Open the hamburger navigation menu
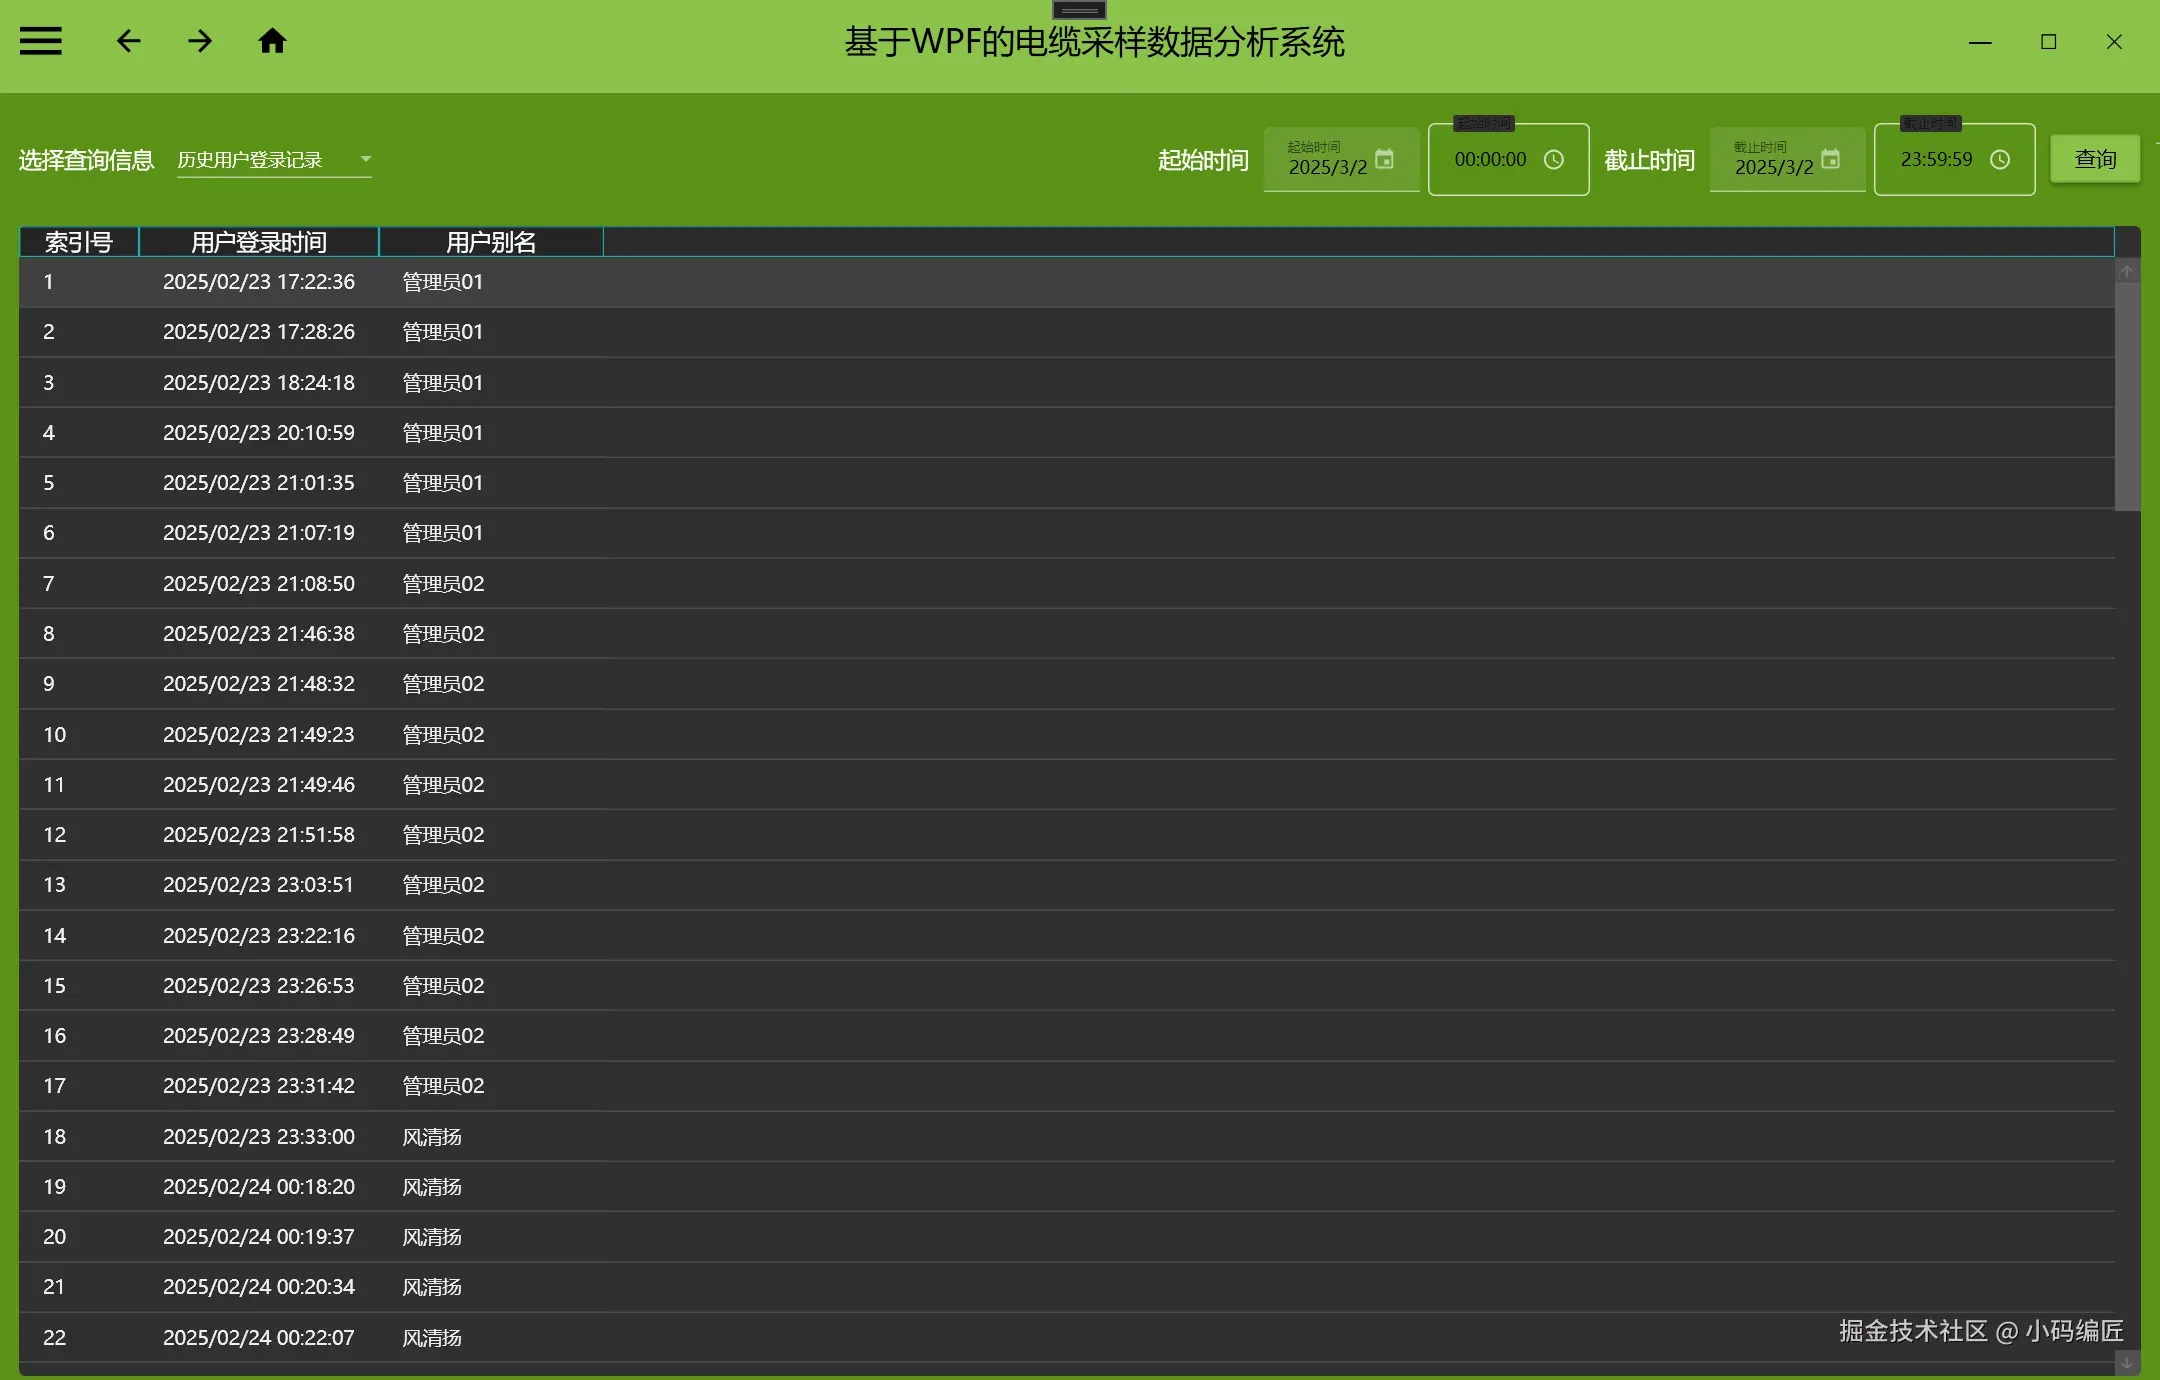The width and height of the screenshot is (2160, 1380). pos(41,41)
